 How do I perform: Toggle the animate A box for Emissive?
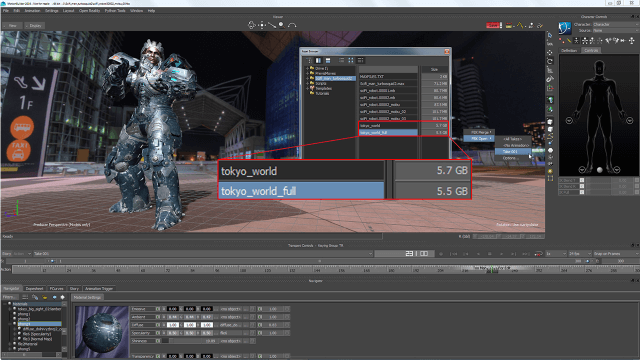pos(158,309)
